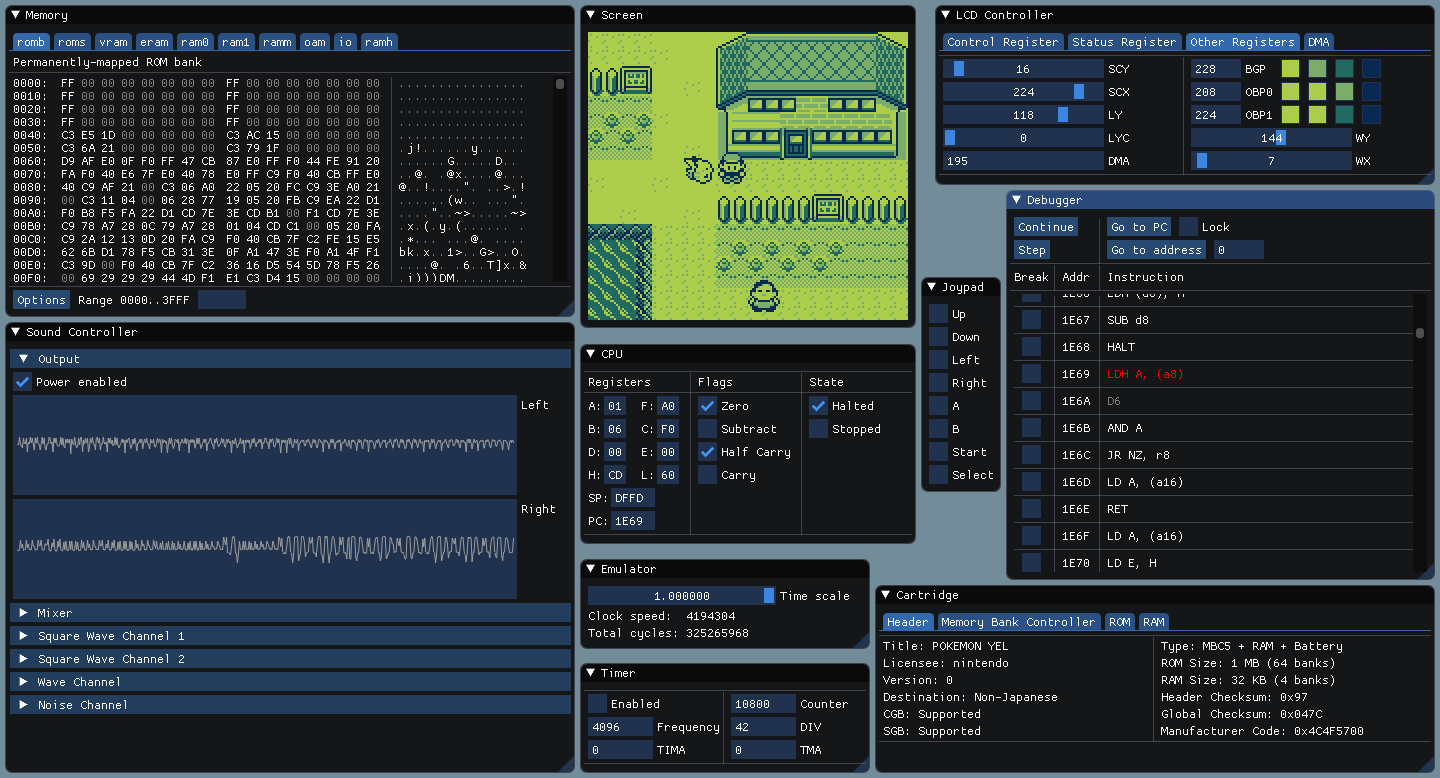Expand the Noise Channel section

click(x=290, y=705)
